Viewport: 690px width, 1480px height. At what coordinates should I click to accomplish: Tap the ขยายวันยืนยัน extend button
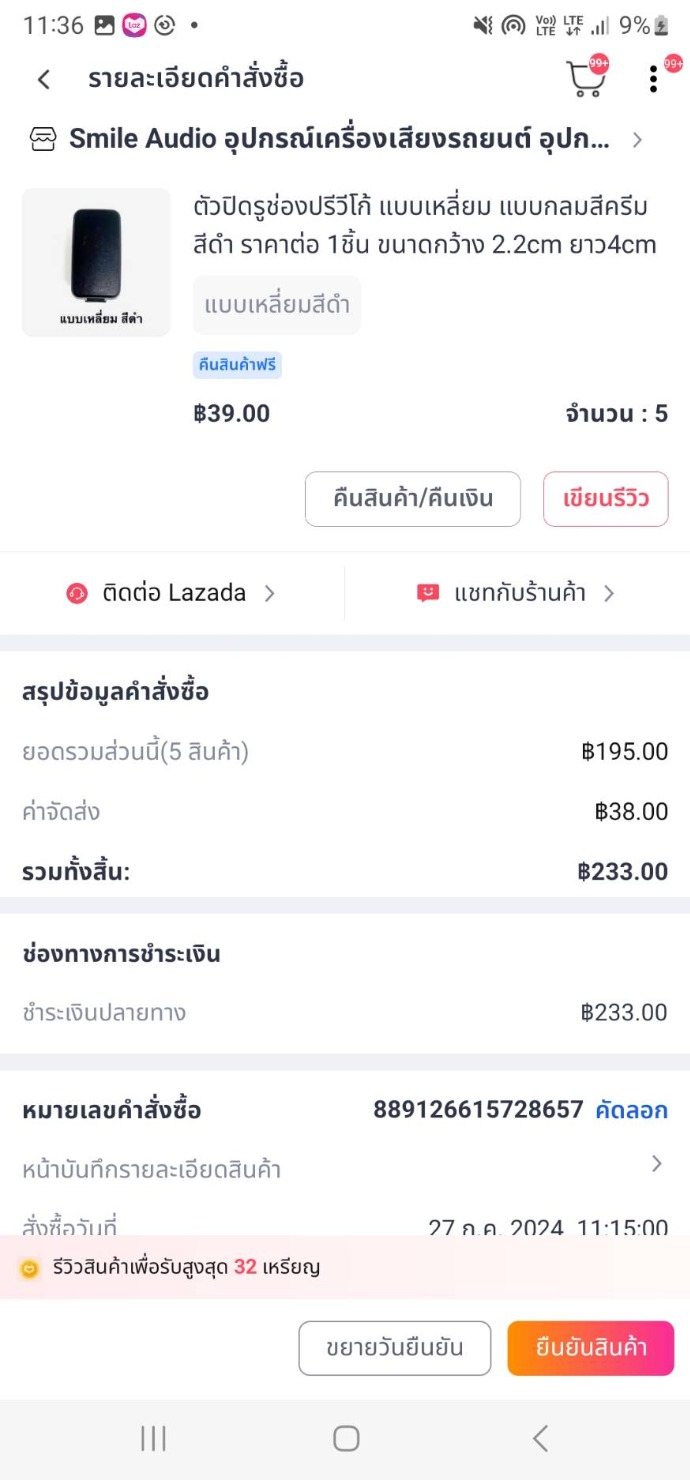click(x=395, y=1348)
